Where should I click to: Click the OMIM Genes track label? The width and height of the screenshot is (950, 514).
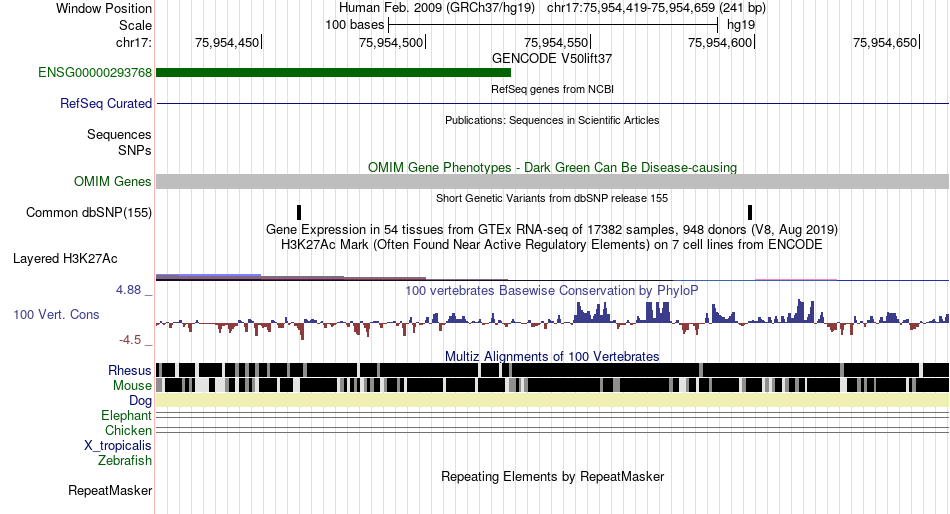tap(113, 182)
